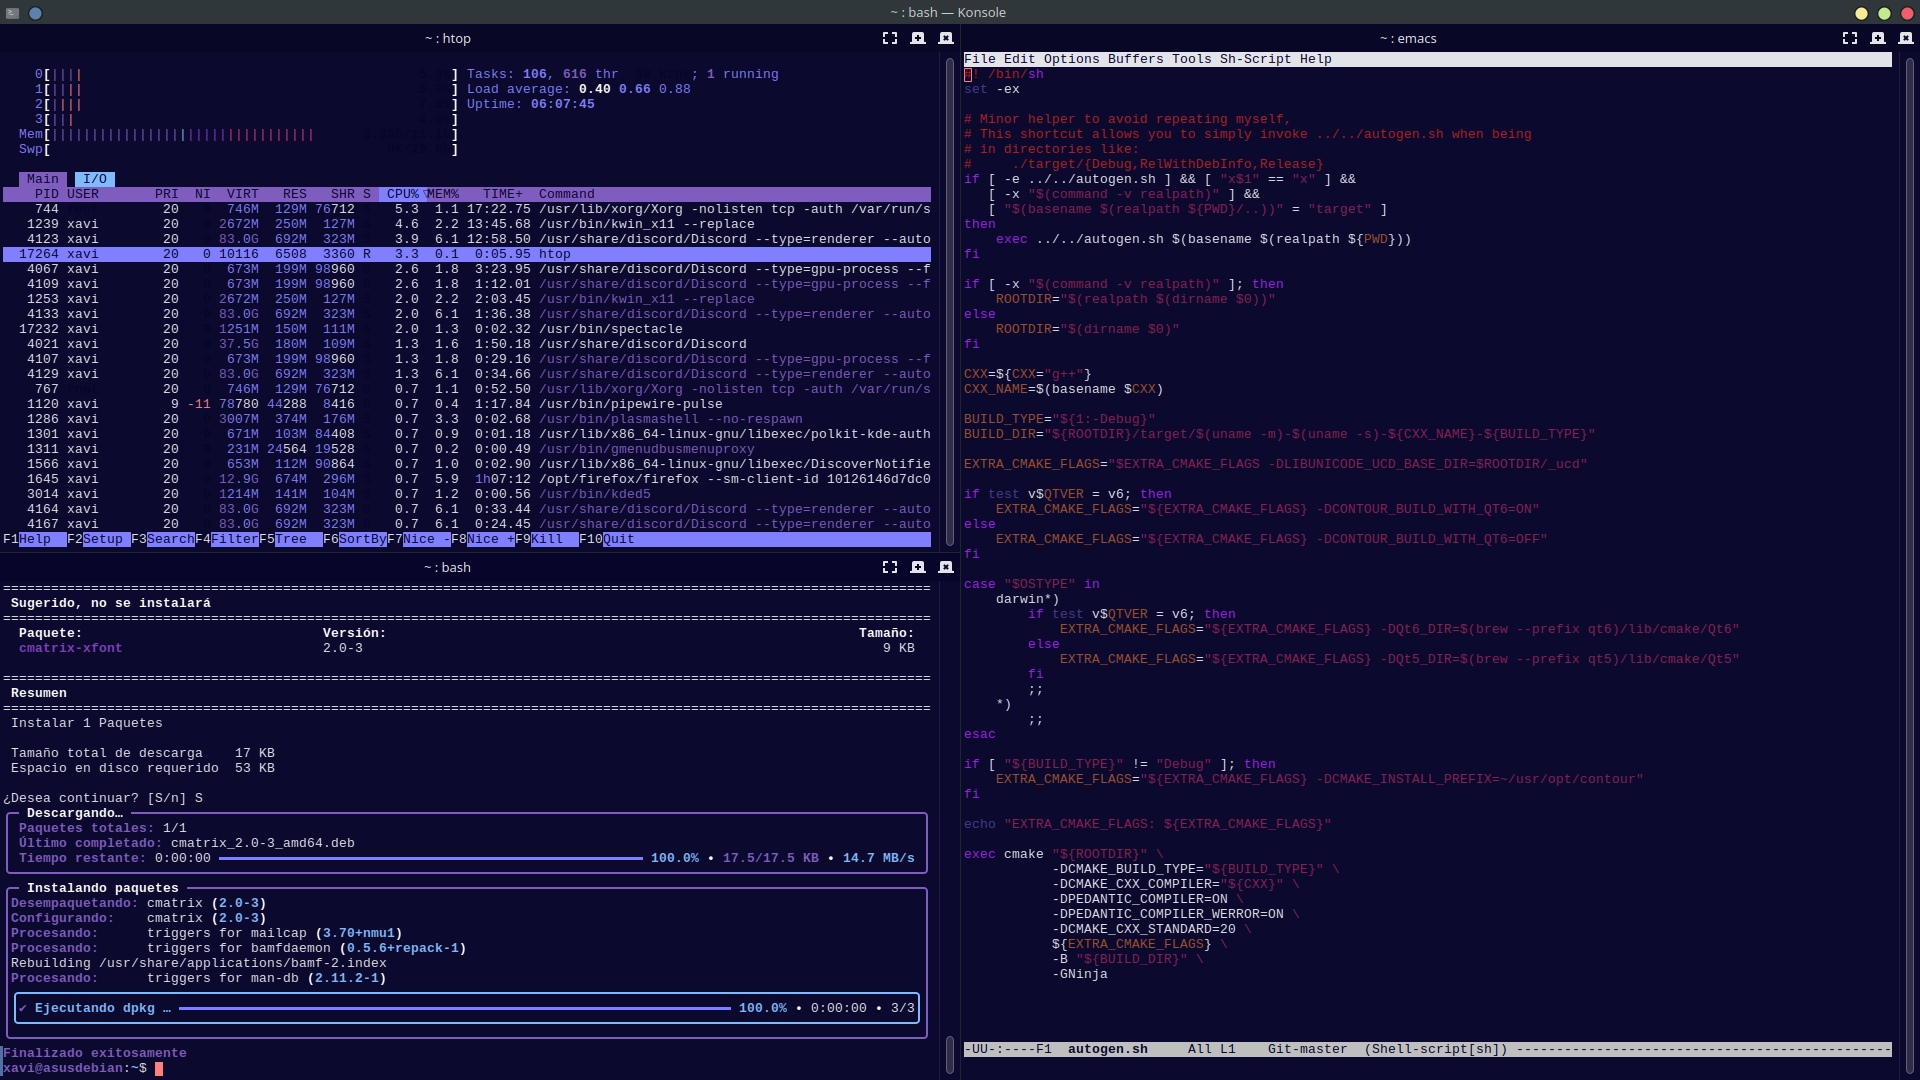The image size is (1920, 1080).
Task: Maximize the lower bash pane view
Action: [890, 567]
